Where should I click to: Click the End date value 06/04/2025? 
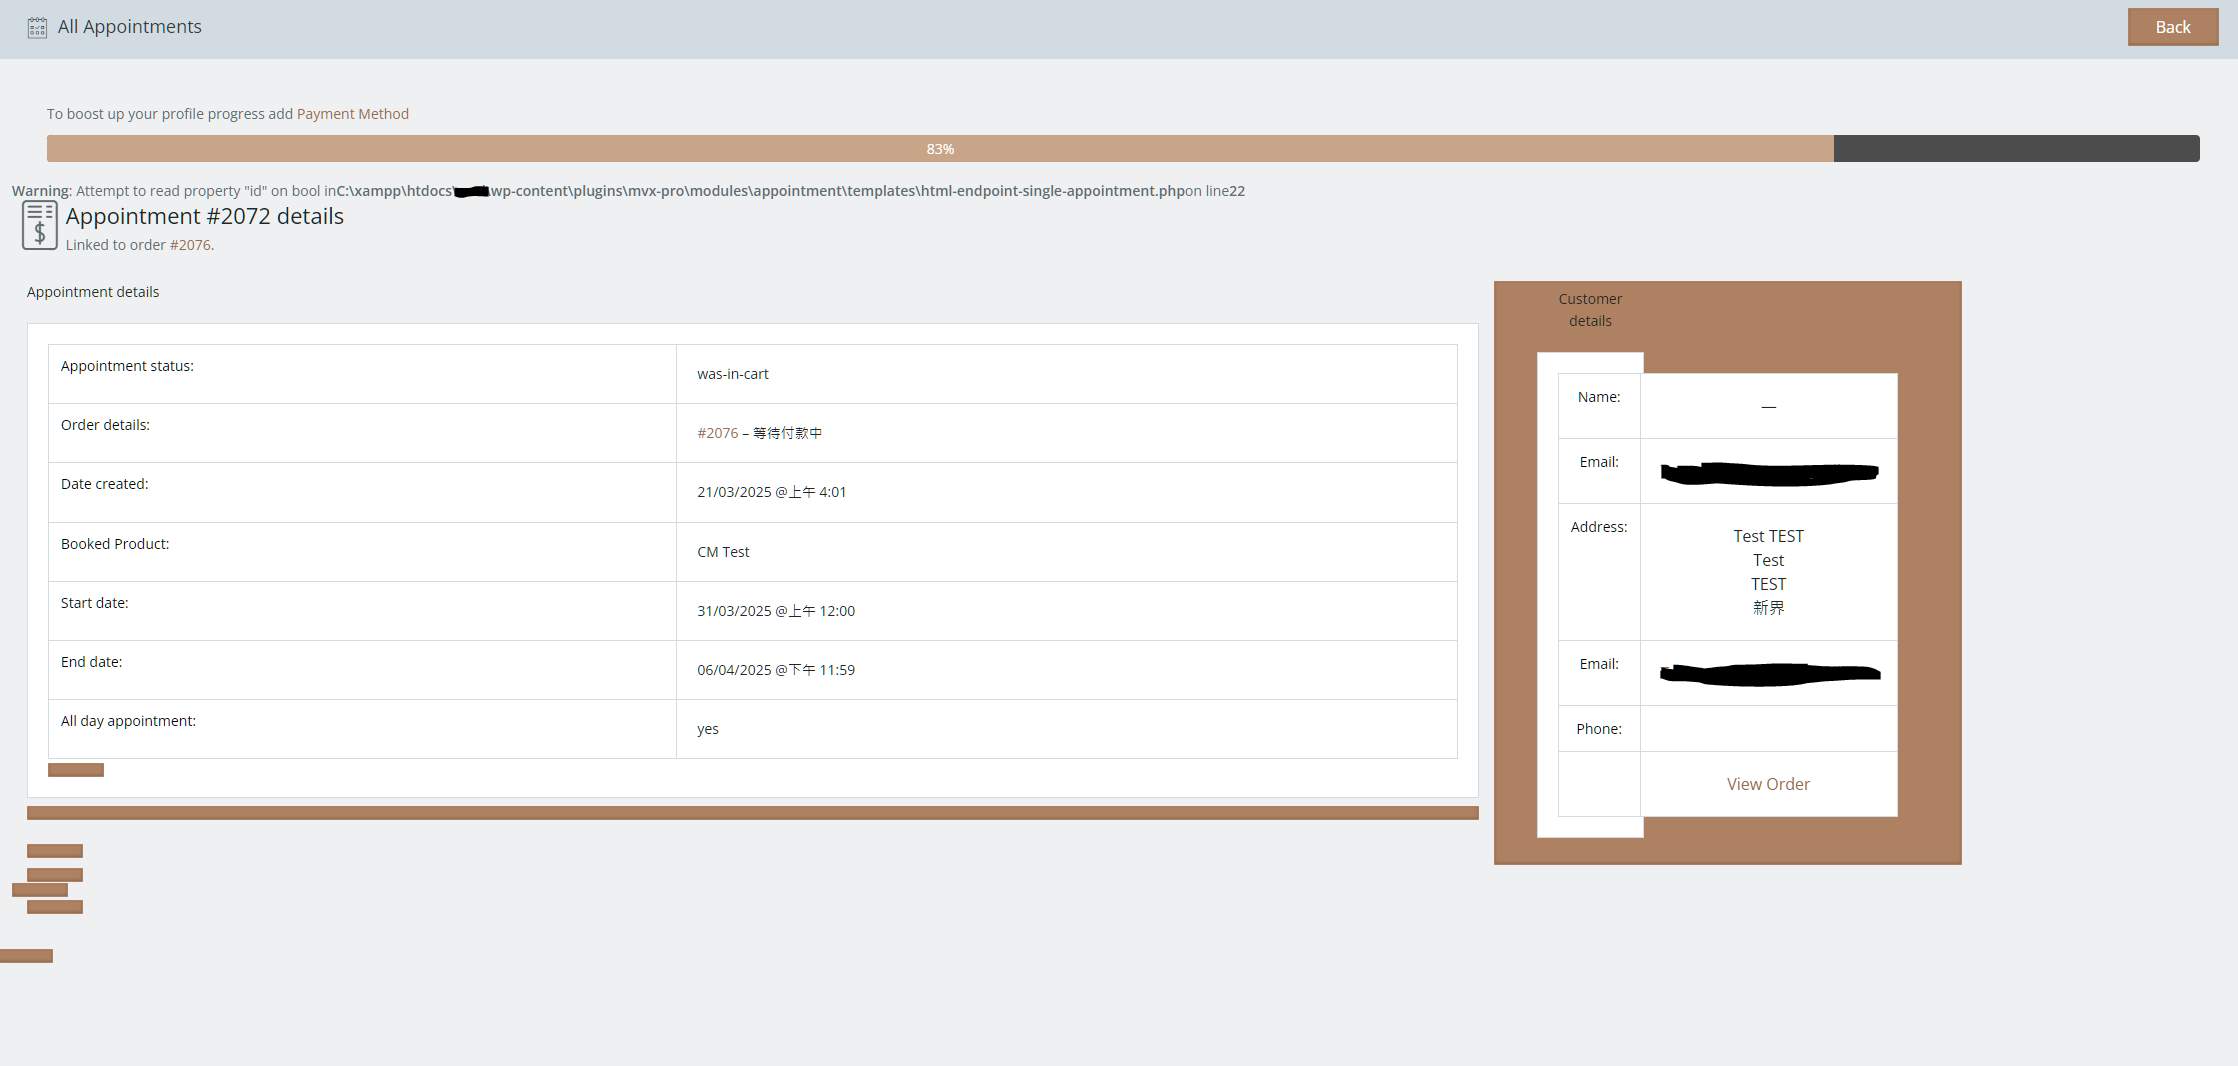tap(775, 670)
